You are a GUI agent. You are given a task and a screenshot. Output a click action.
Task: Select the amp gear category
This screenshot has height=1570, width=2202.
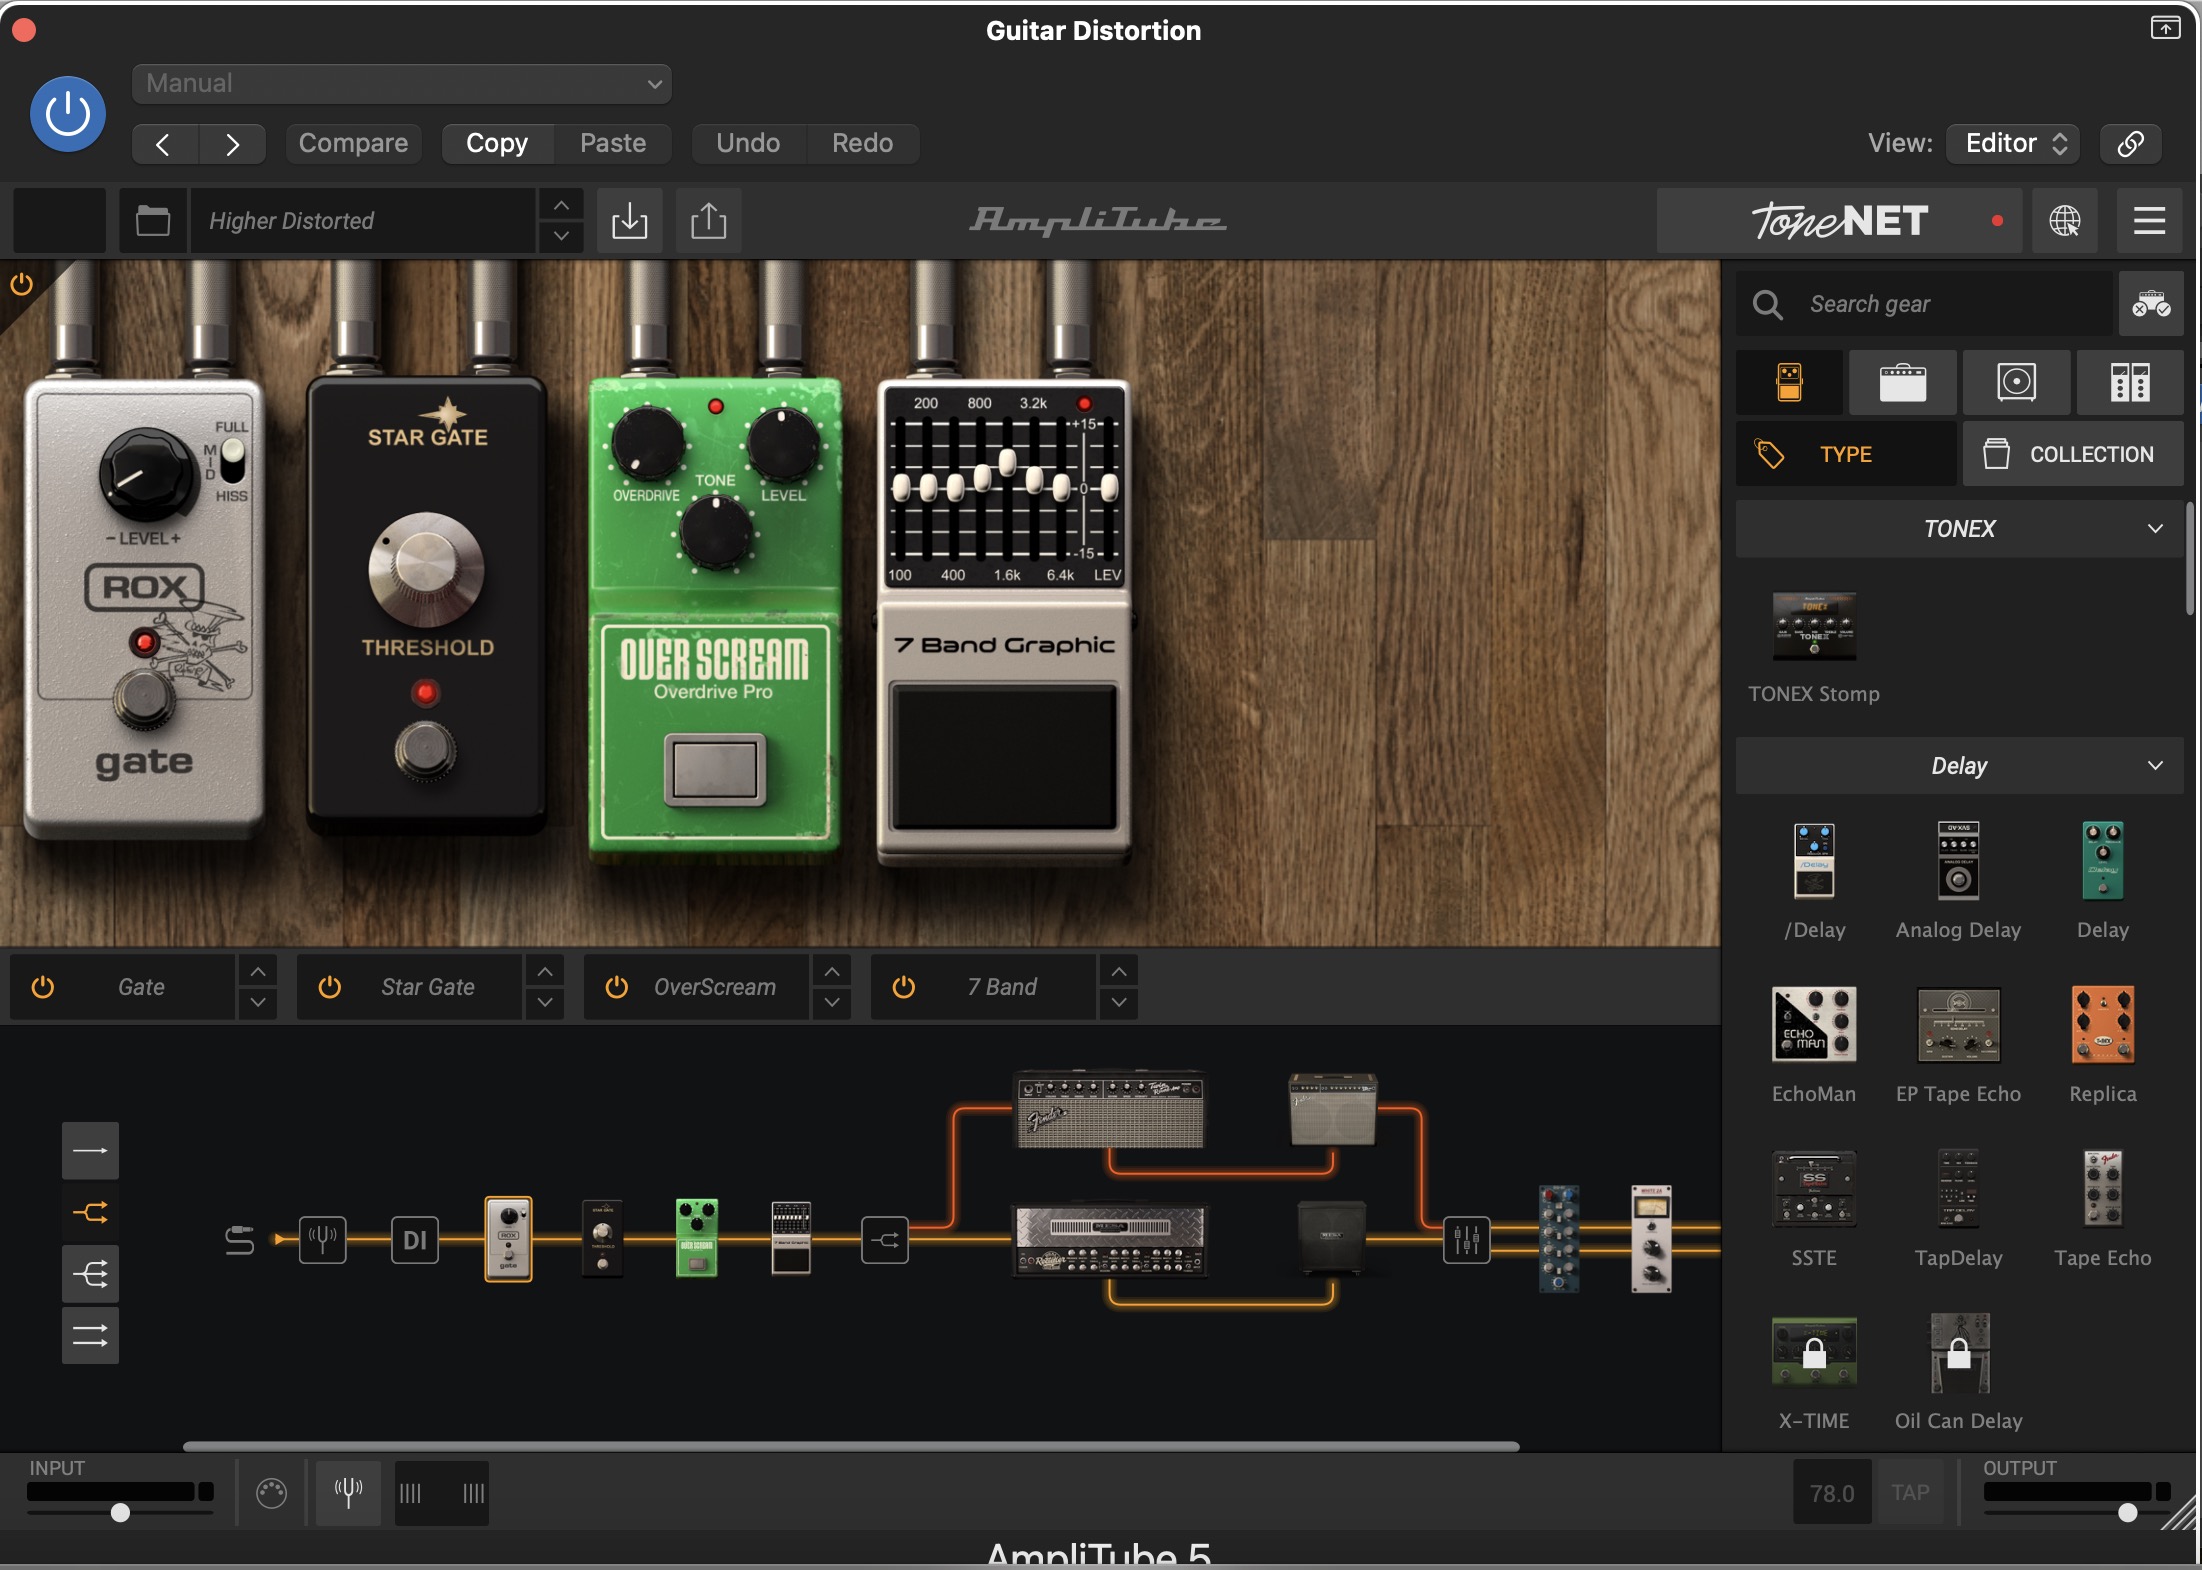tap(1902, 382)
